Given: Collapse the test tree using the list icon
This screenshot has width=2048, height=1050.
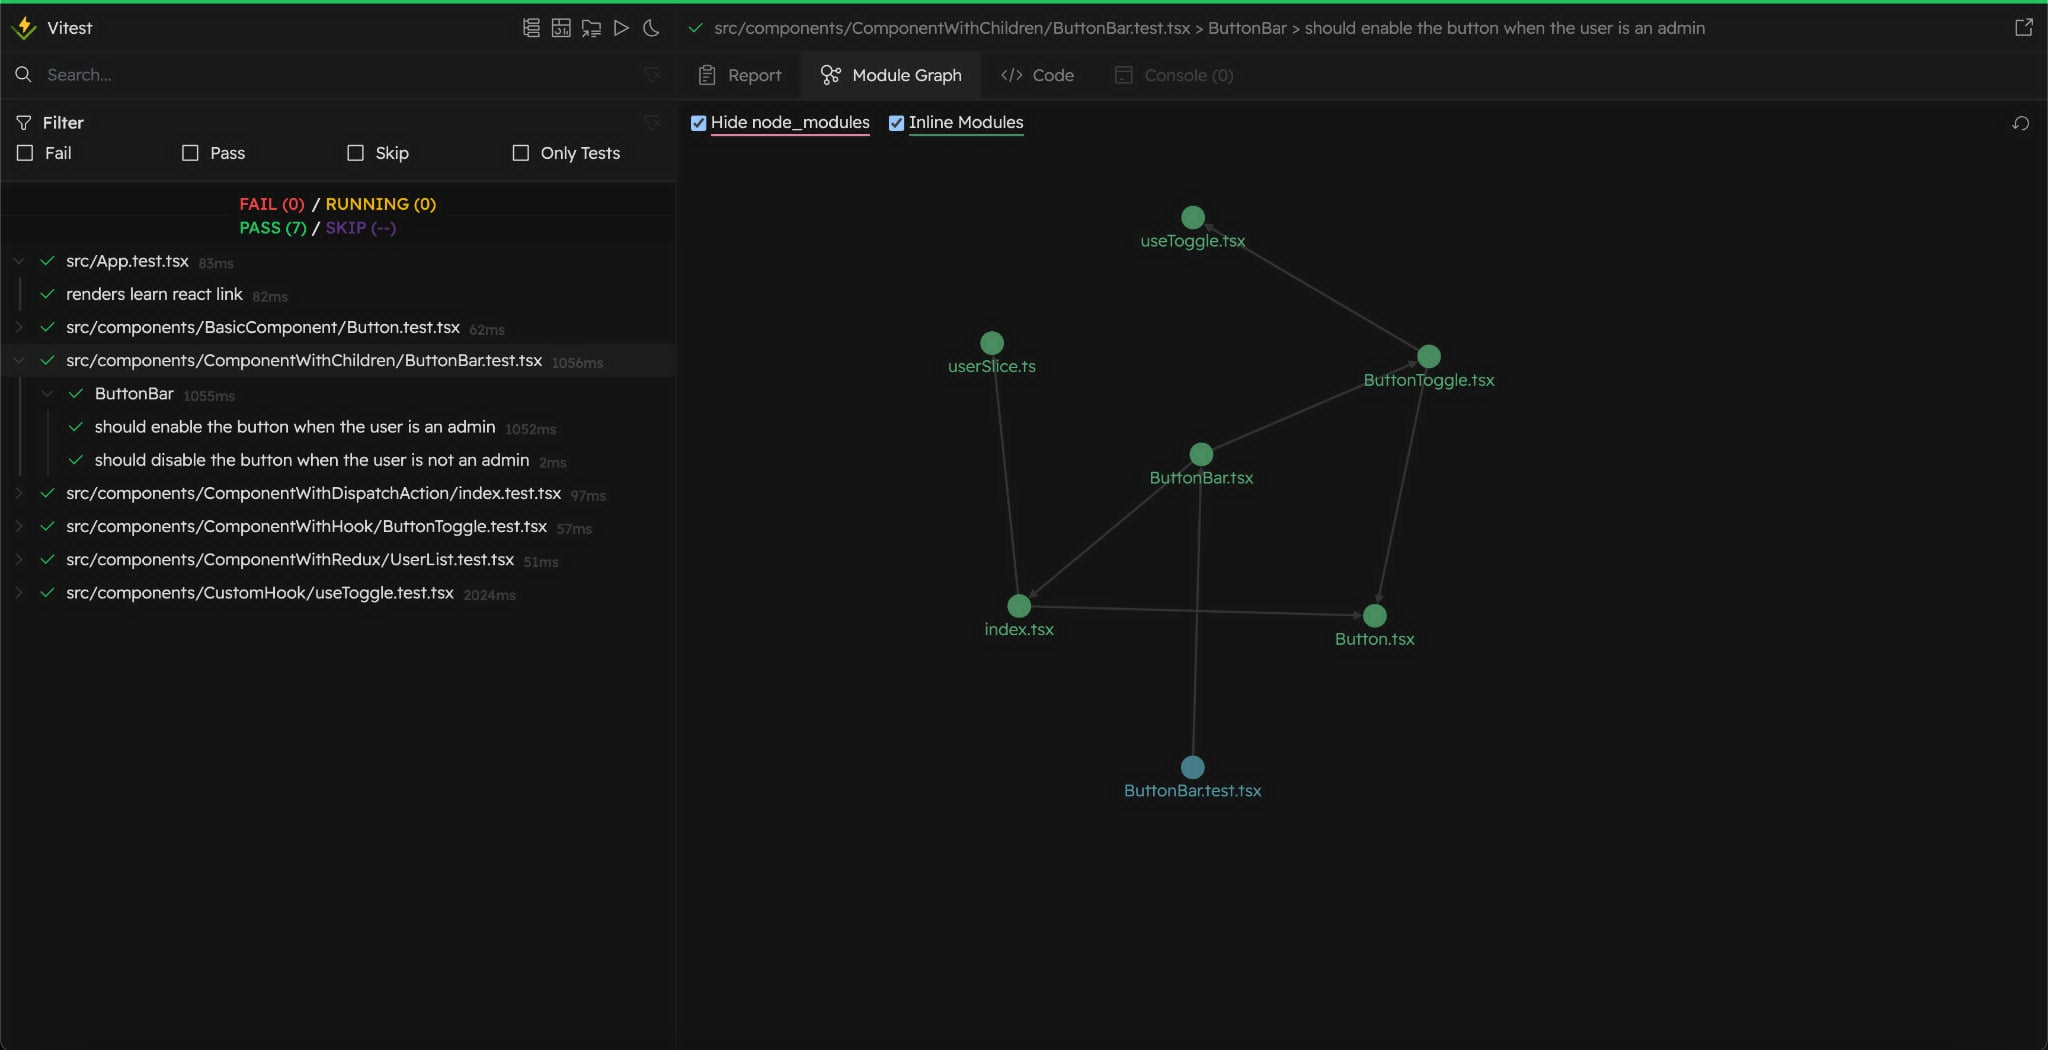Looking at the screenshot, I should pyautogui.click(x=529, y=28).
